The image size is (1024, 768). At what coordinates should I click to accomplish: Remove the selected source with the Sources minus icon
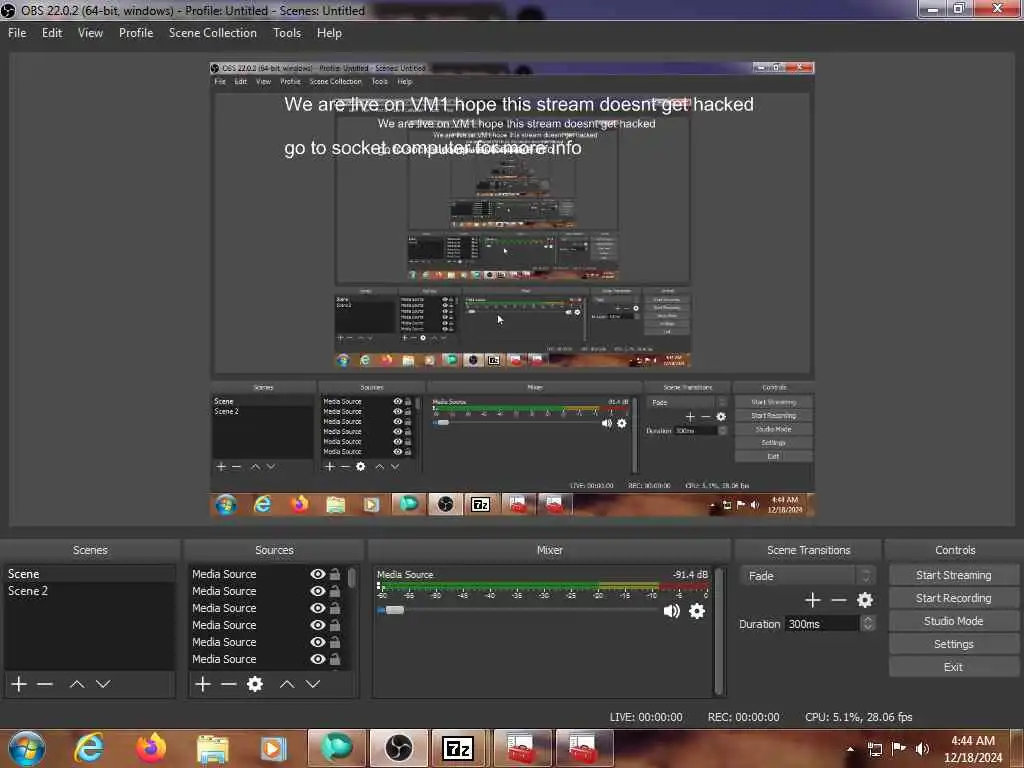(x=229, y=684)
